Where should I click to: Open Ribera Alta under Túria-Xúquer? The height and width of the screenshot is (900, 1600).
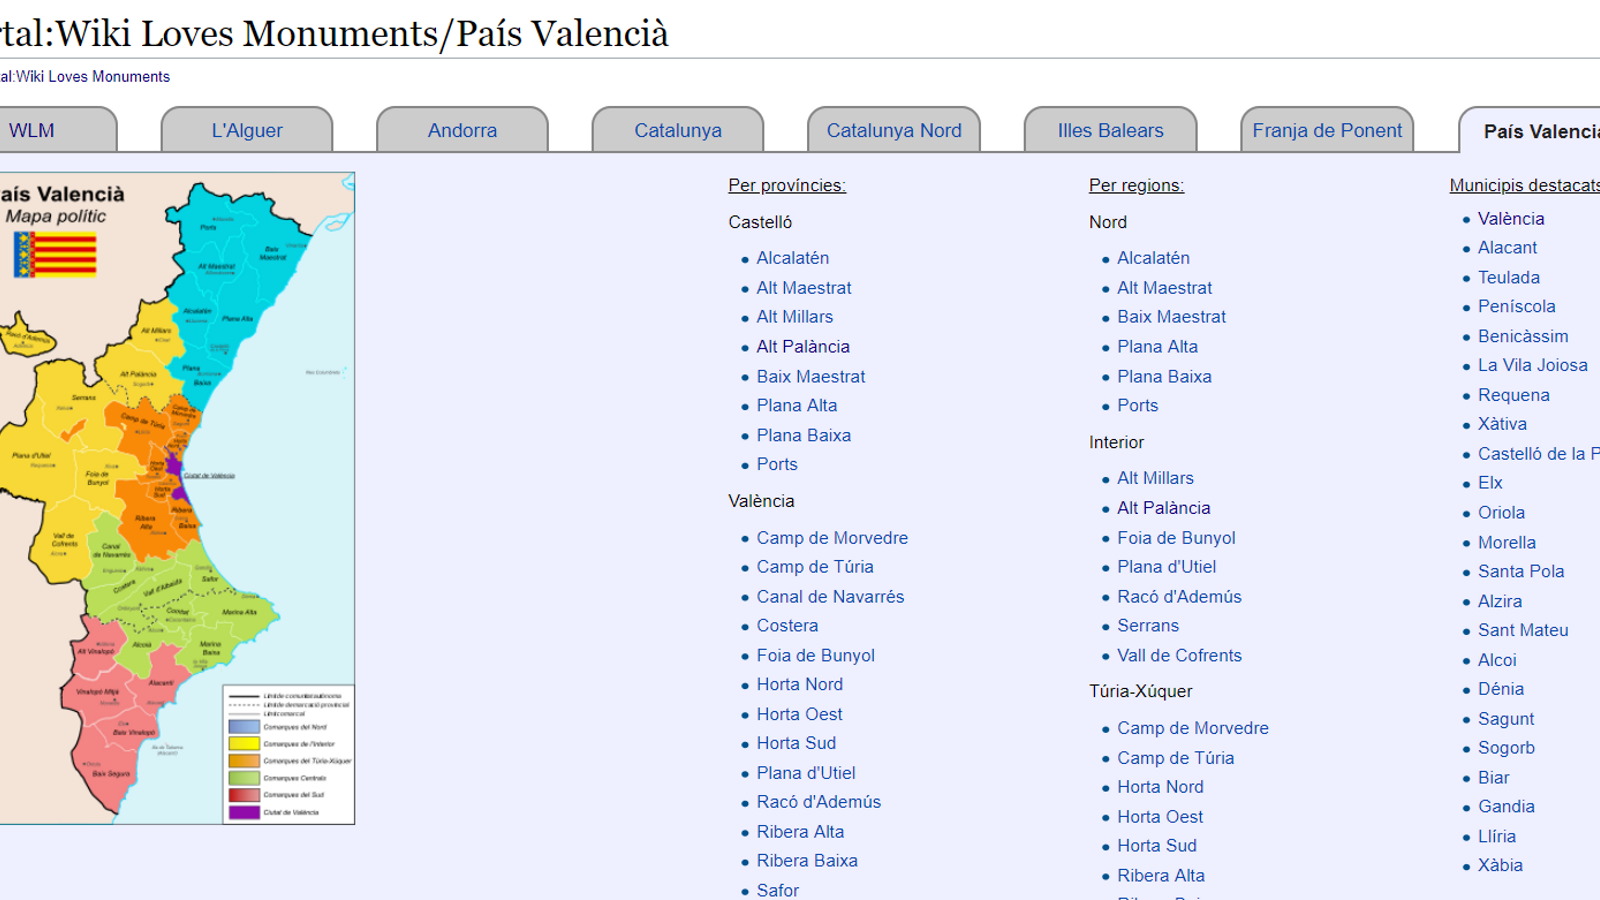point(1161,876)
